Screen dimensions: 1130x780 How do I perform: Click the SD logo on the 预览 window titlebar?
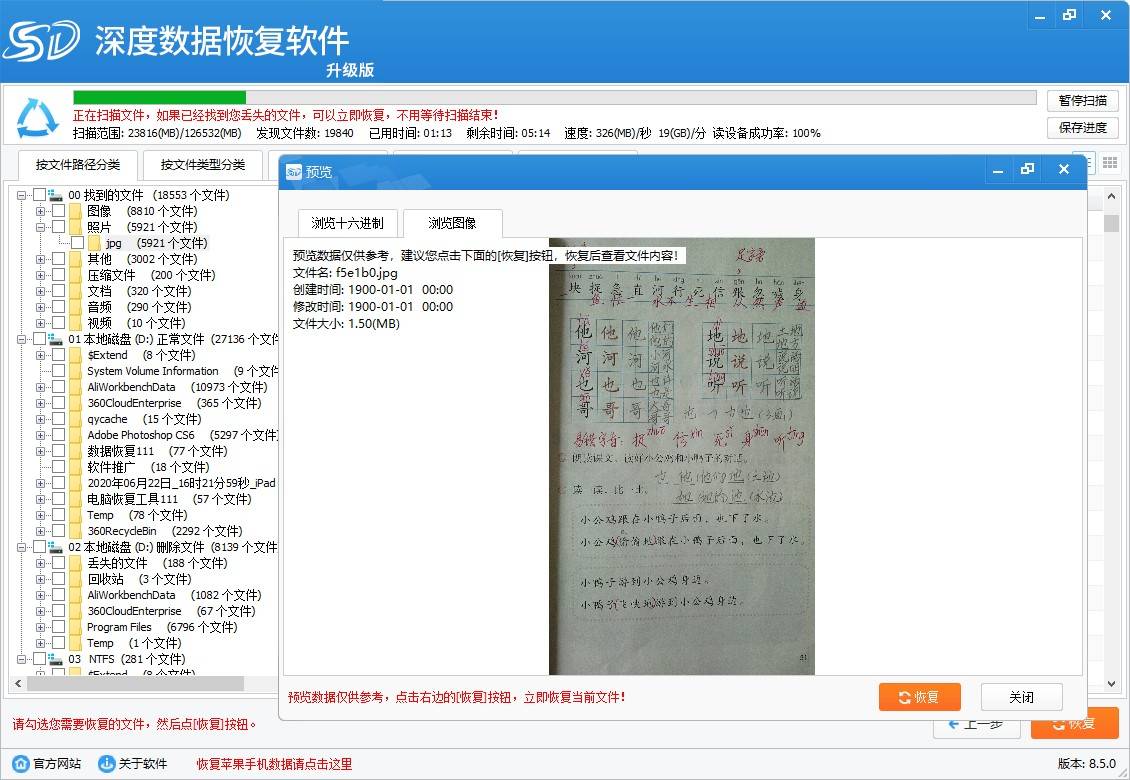[293, 170]
